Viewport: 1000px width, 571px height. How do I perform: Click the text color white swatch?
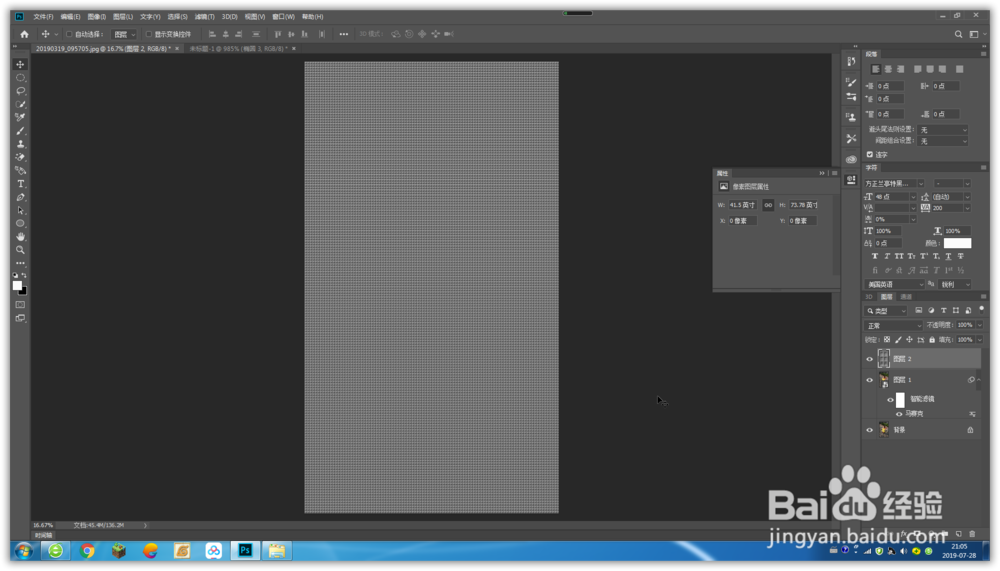click(957, 243)
